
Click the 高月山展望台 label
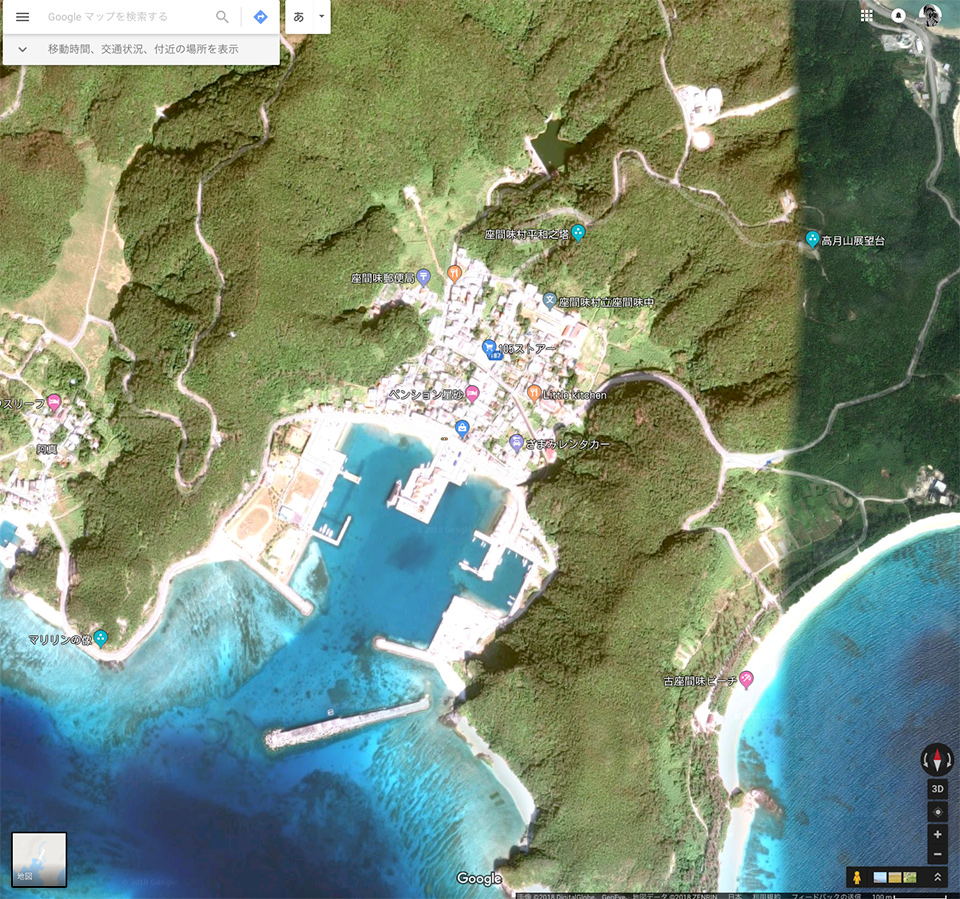pos(853,241)
